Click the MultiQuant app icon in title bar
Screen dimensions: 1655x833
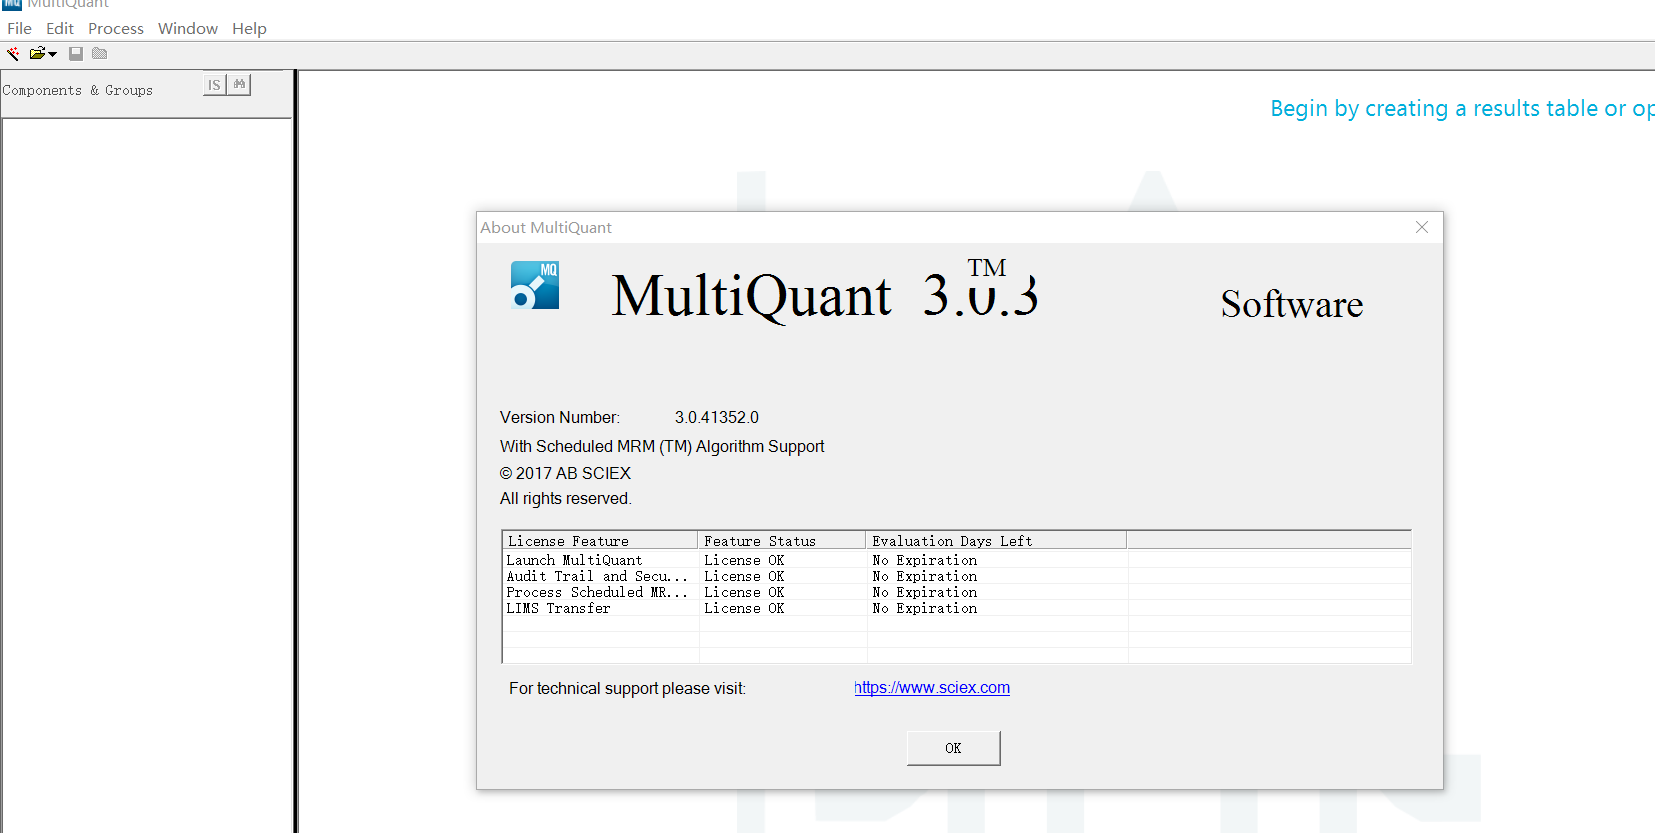[11, 4]
